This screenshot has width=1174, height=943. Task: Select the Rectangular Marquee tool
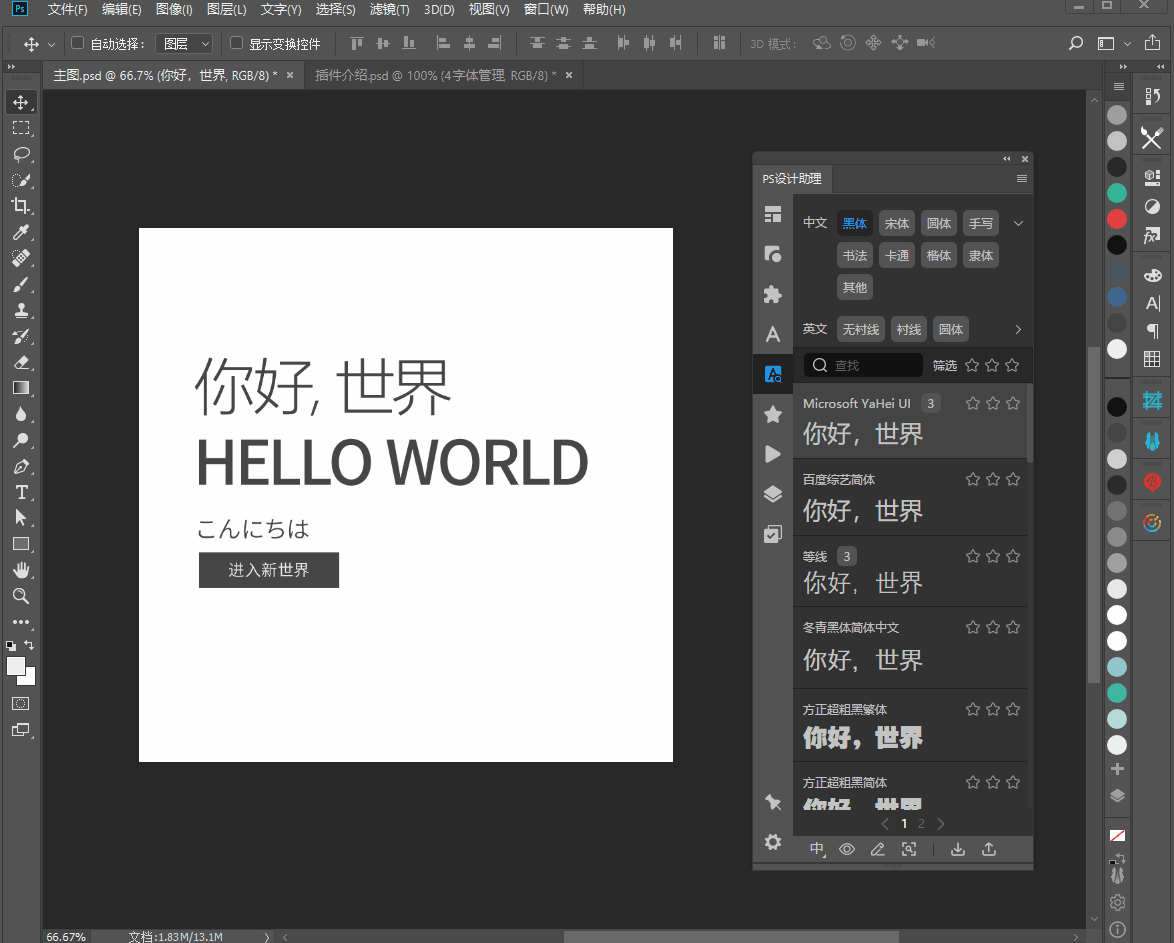(21, 128)
